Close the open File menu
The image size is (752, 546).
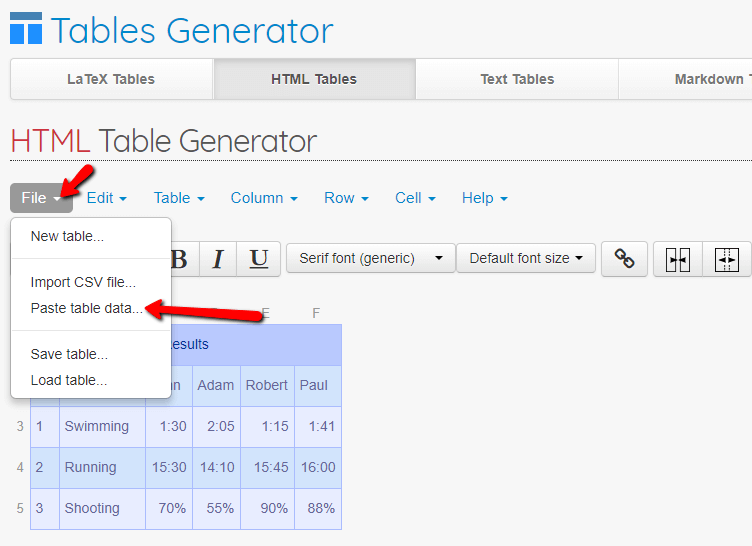tap(41, 198)
